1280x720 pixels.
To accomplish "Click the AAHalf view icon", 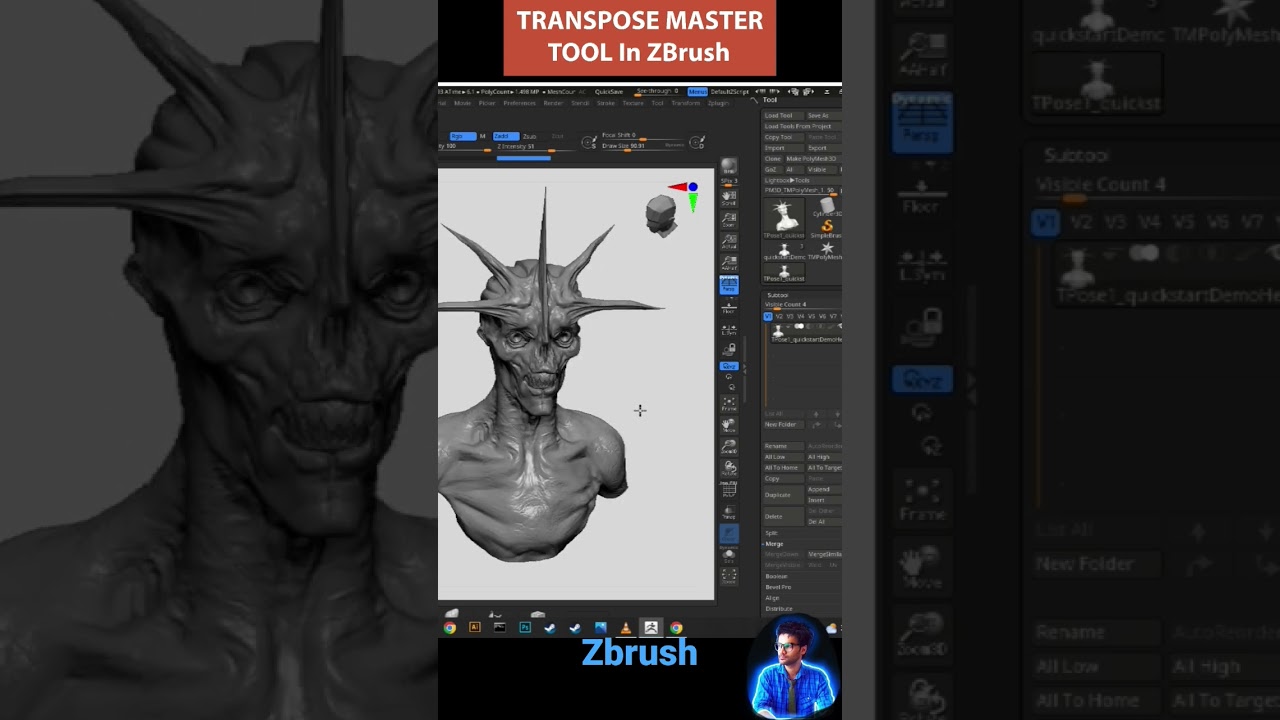I will (729, 263).
